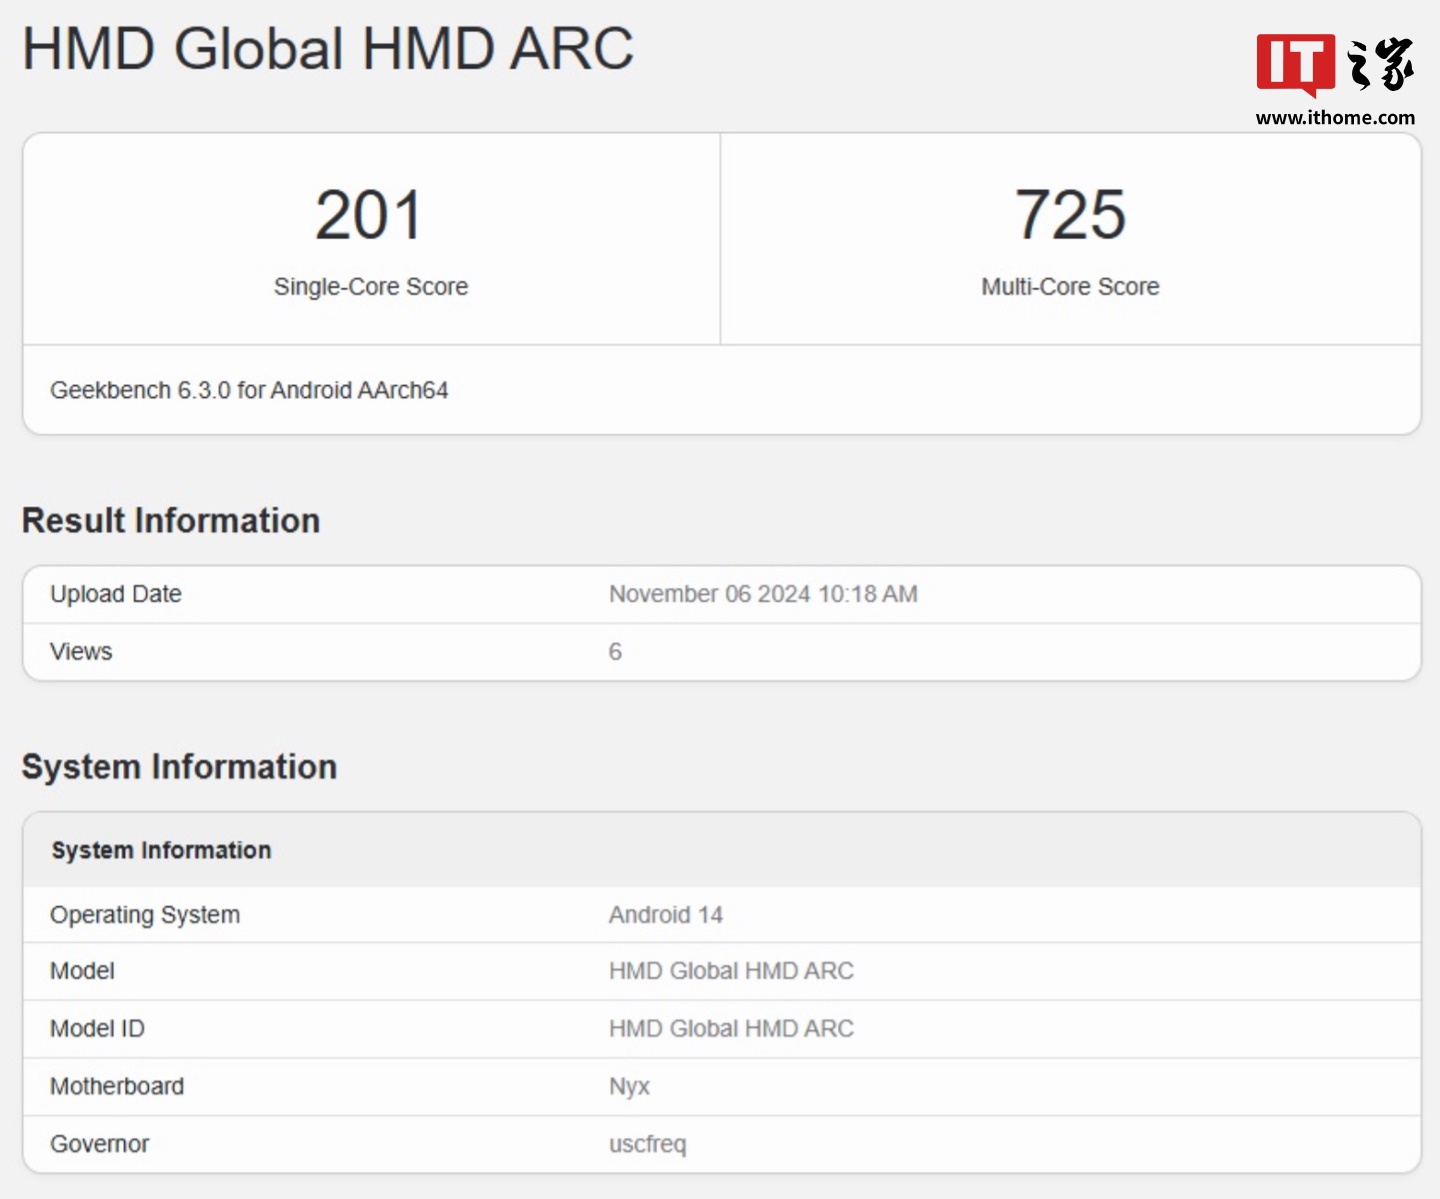Click the Model row value HMD Global HMD ARC
The image size is (1440, 1199).
(731, 971)
